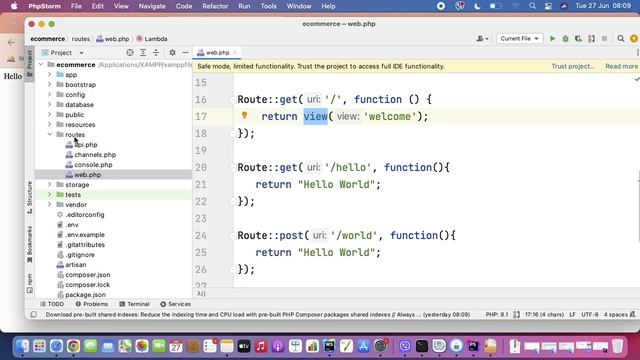This screenshot has width=640, height=360.
Task: Toggle tool window bars icon in status bar
Action: (33, 315)
